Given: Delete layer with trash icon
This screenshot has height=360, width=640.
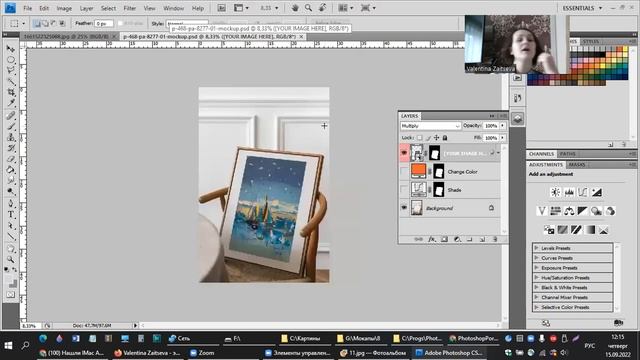Looking at the screenshot, I should pos(495,240).
